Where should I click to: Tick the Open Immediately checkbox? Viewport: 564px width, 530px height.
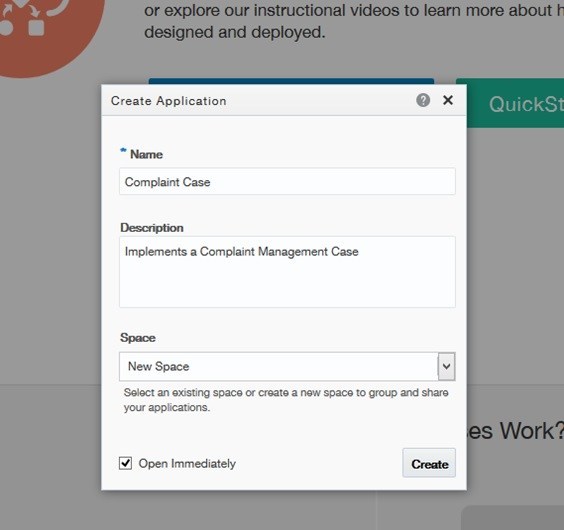(125, 463)
